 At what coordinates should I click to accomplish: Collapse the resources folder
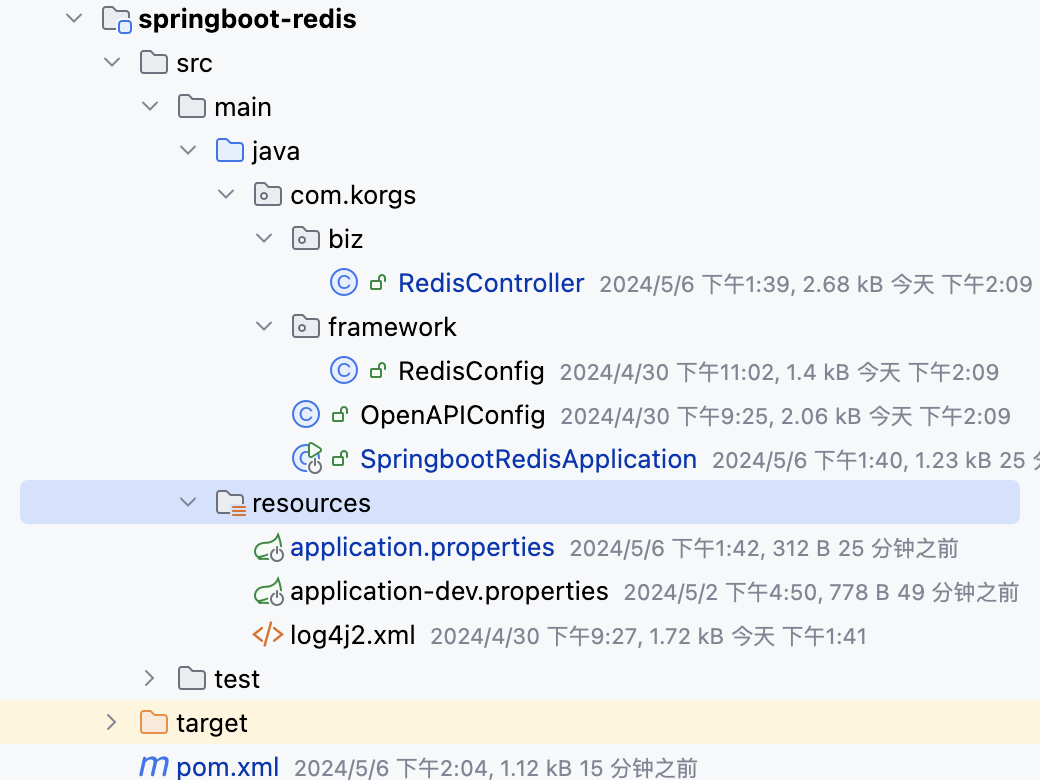(187, 502)
